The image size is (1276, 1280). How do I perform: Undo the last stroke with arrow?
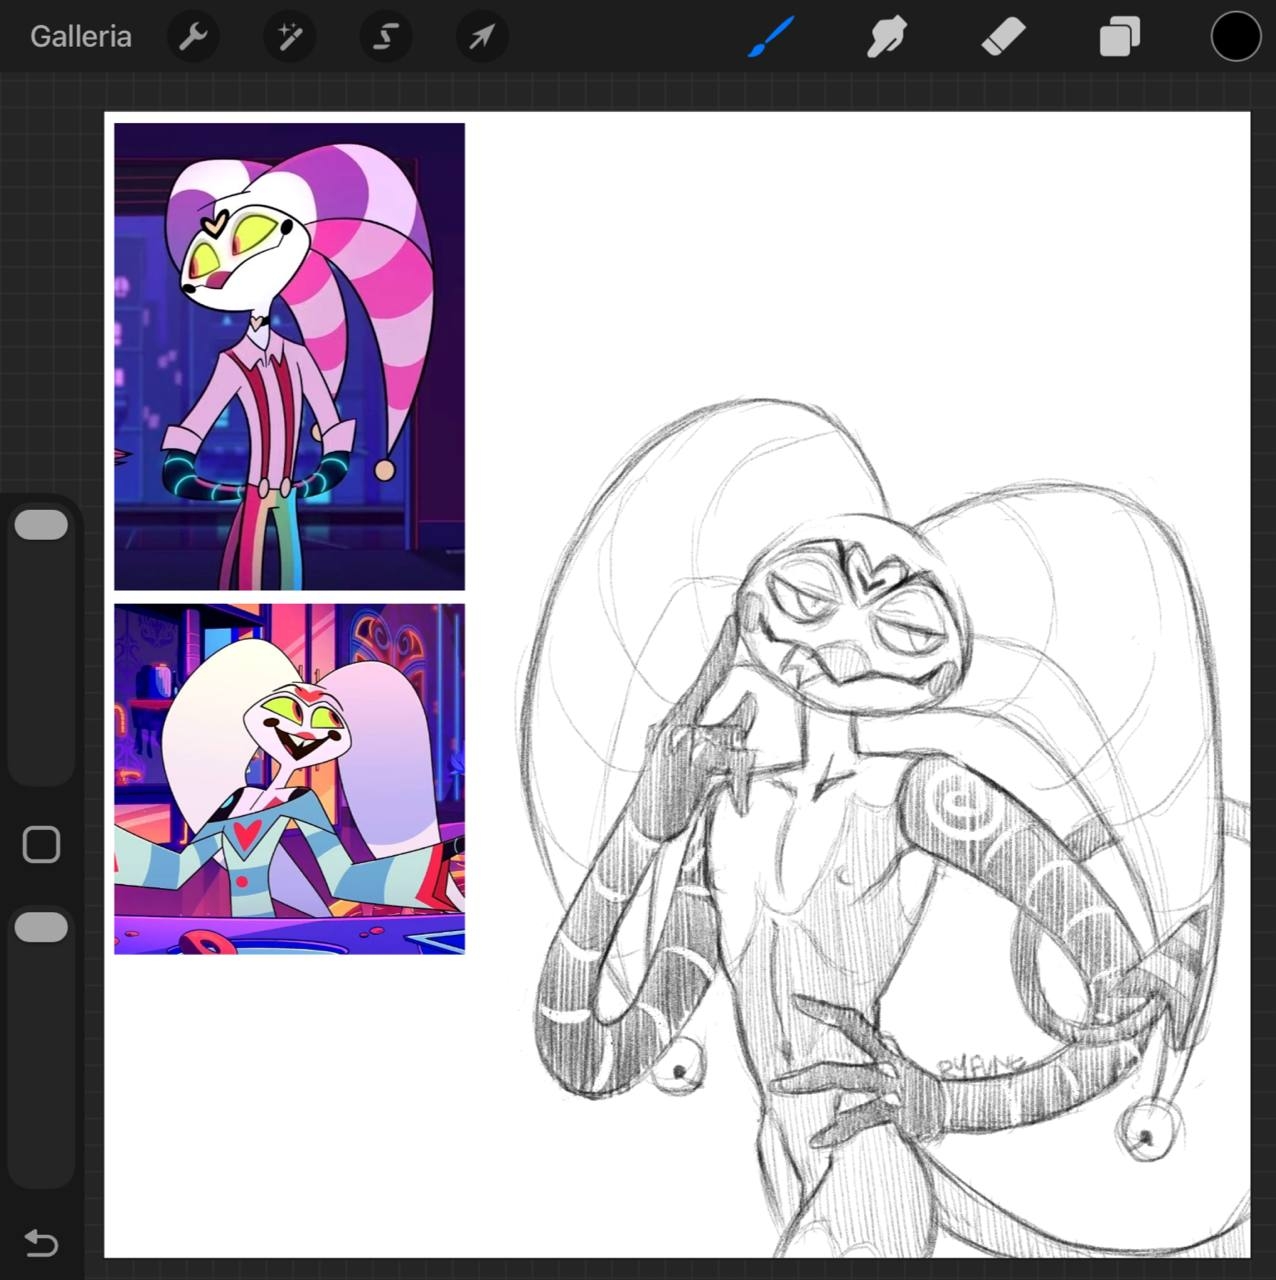click(x=41, y=1242)
